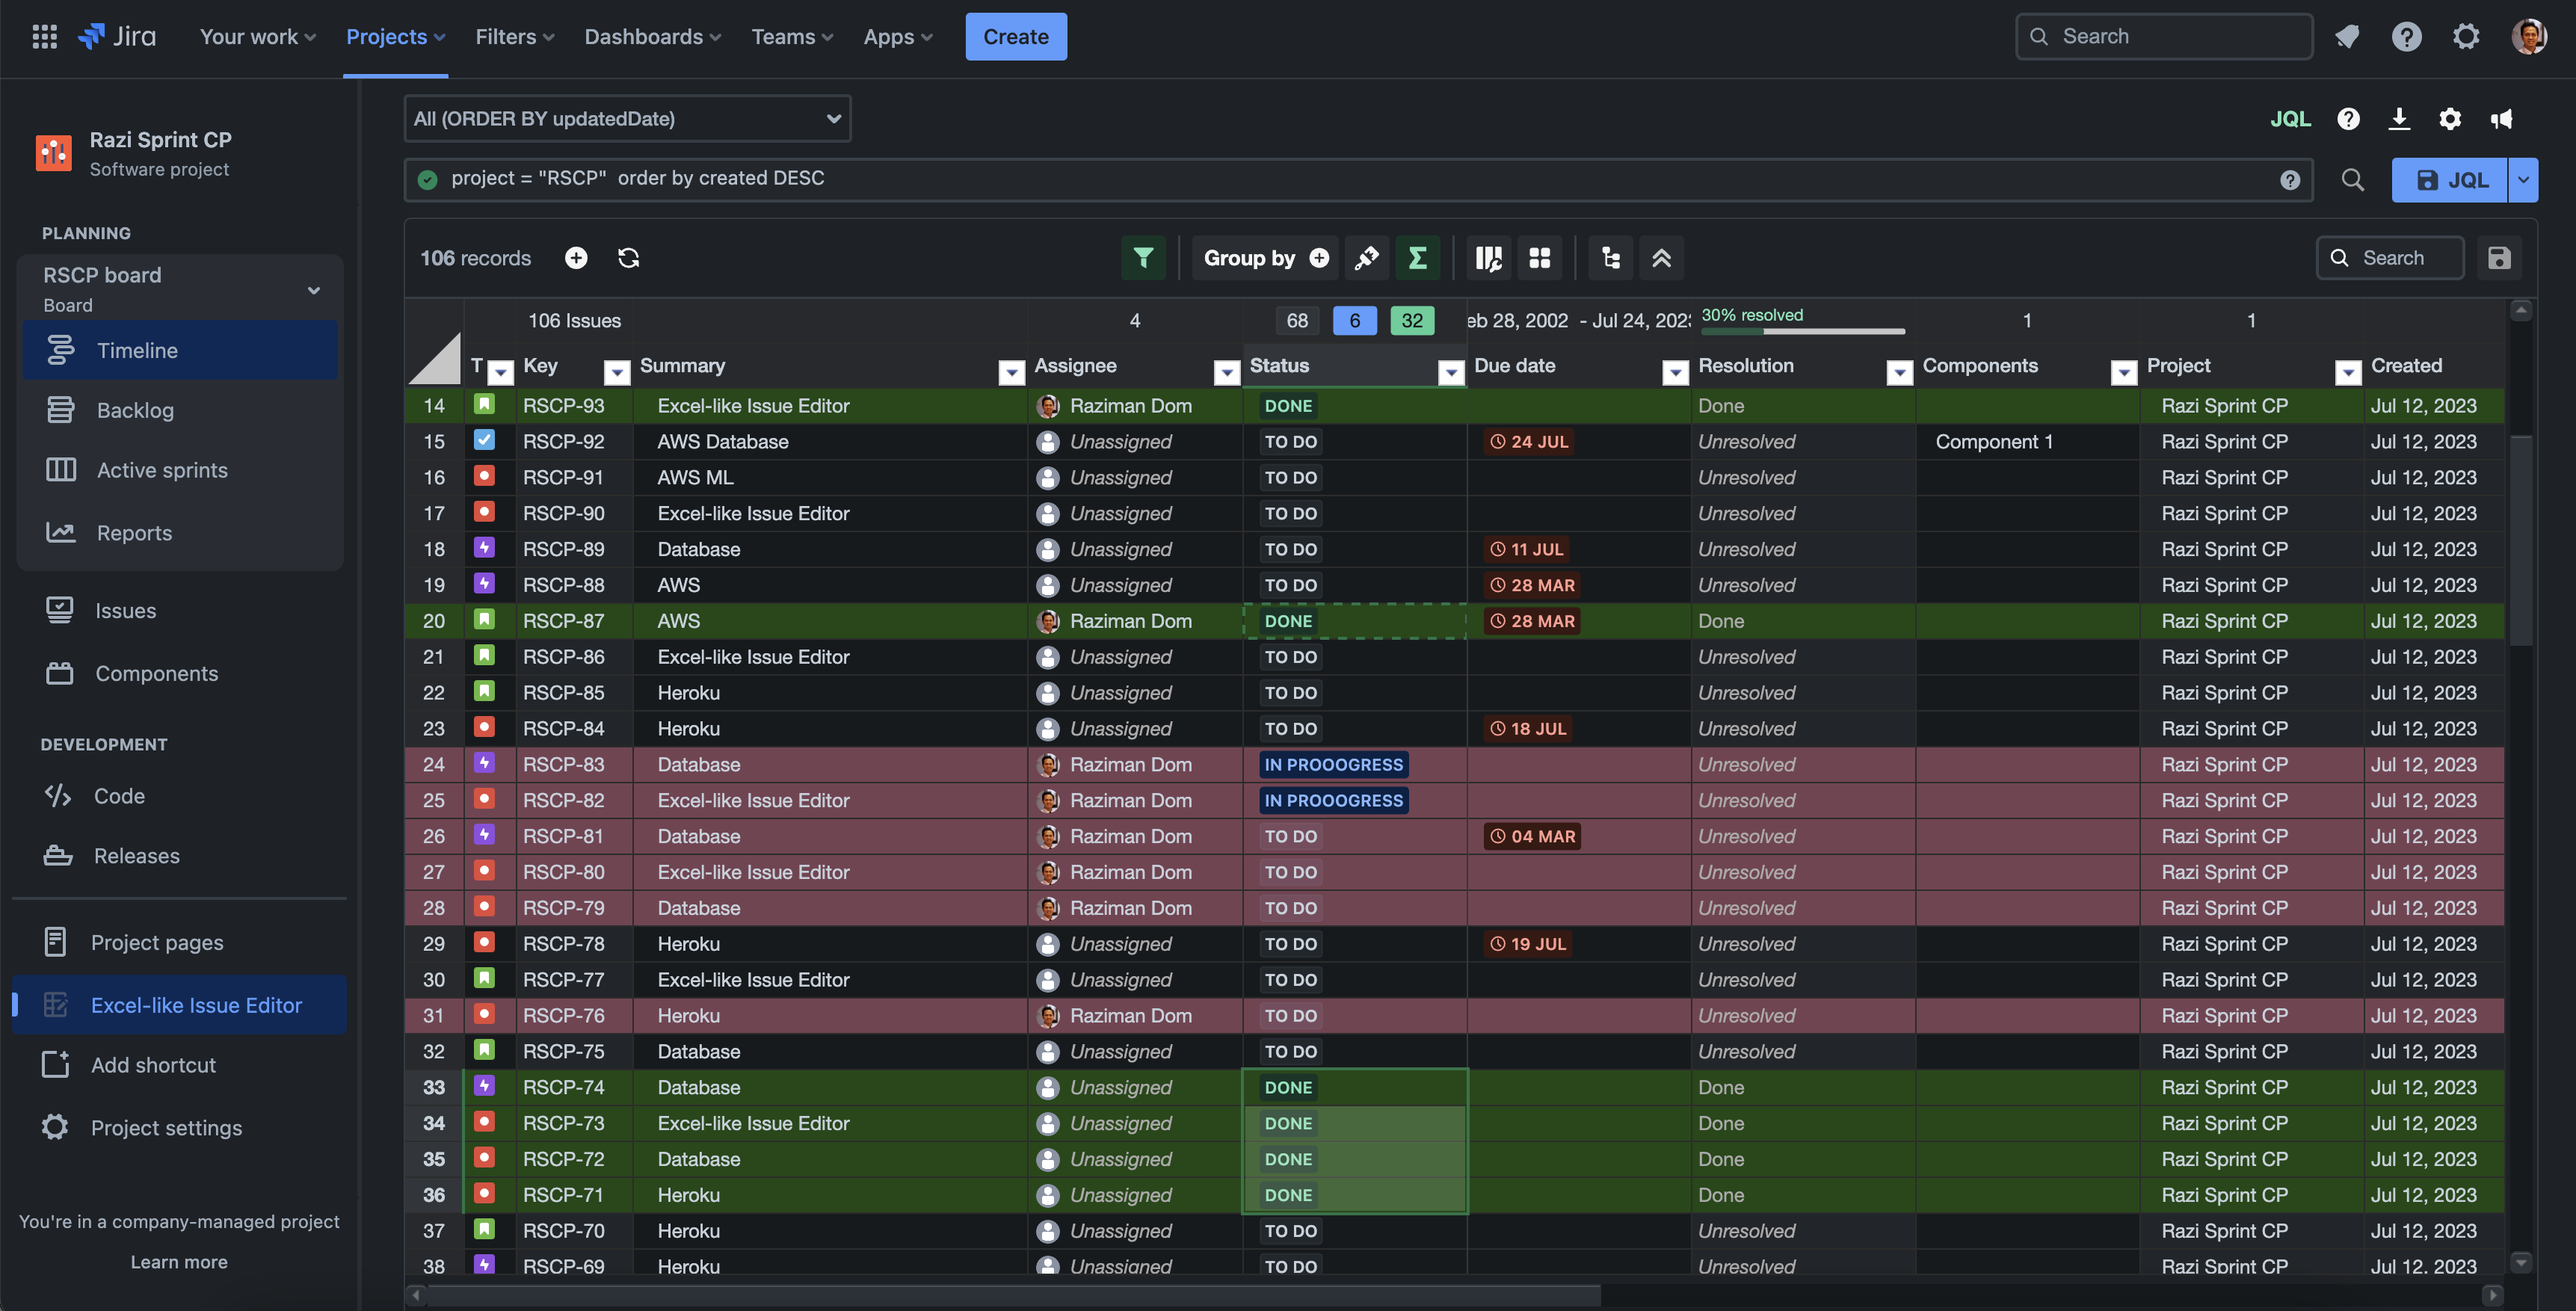Click the double chevron collapse-all icon
2576x1311 pixels.
point(1661,258)
